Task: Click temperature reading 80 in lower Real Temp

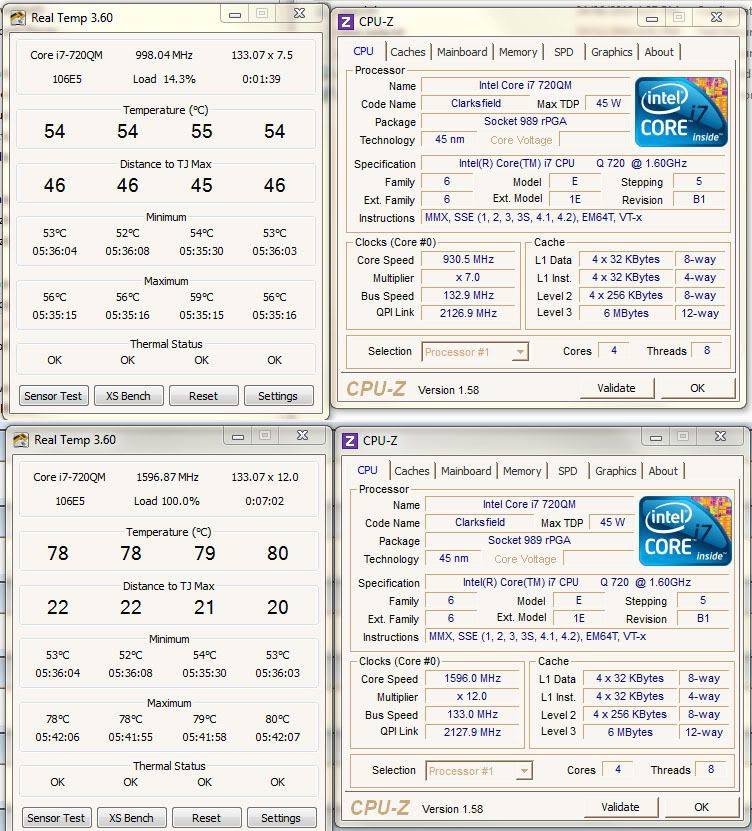Action: click(x=278, y=553)
